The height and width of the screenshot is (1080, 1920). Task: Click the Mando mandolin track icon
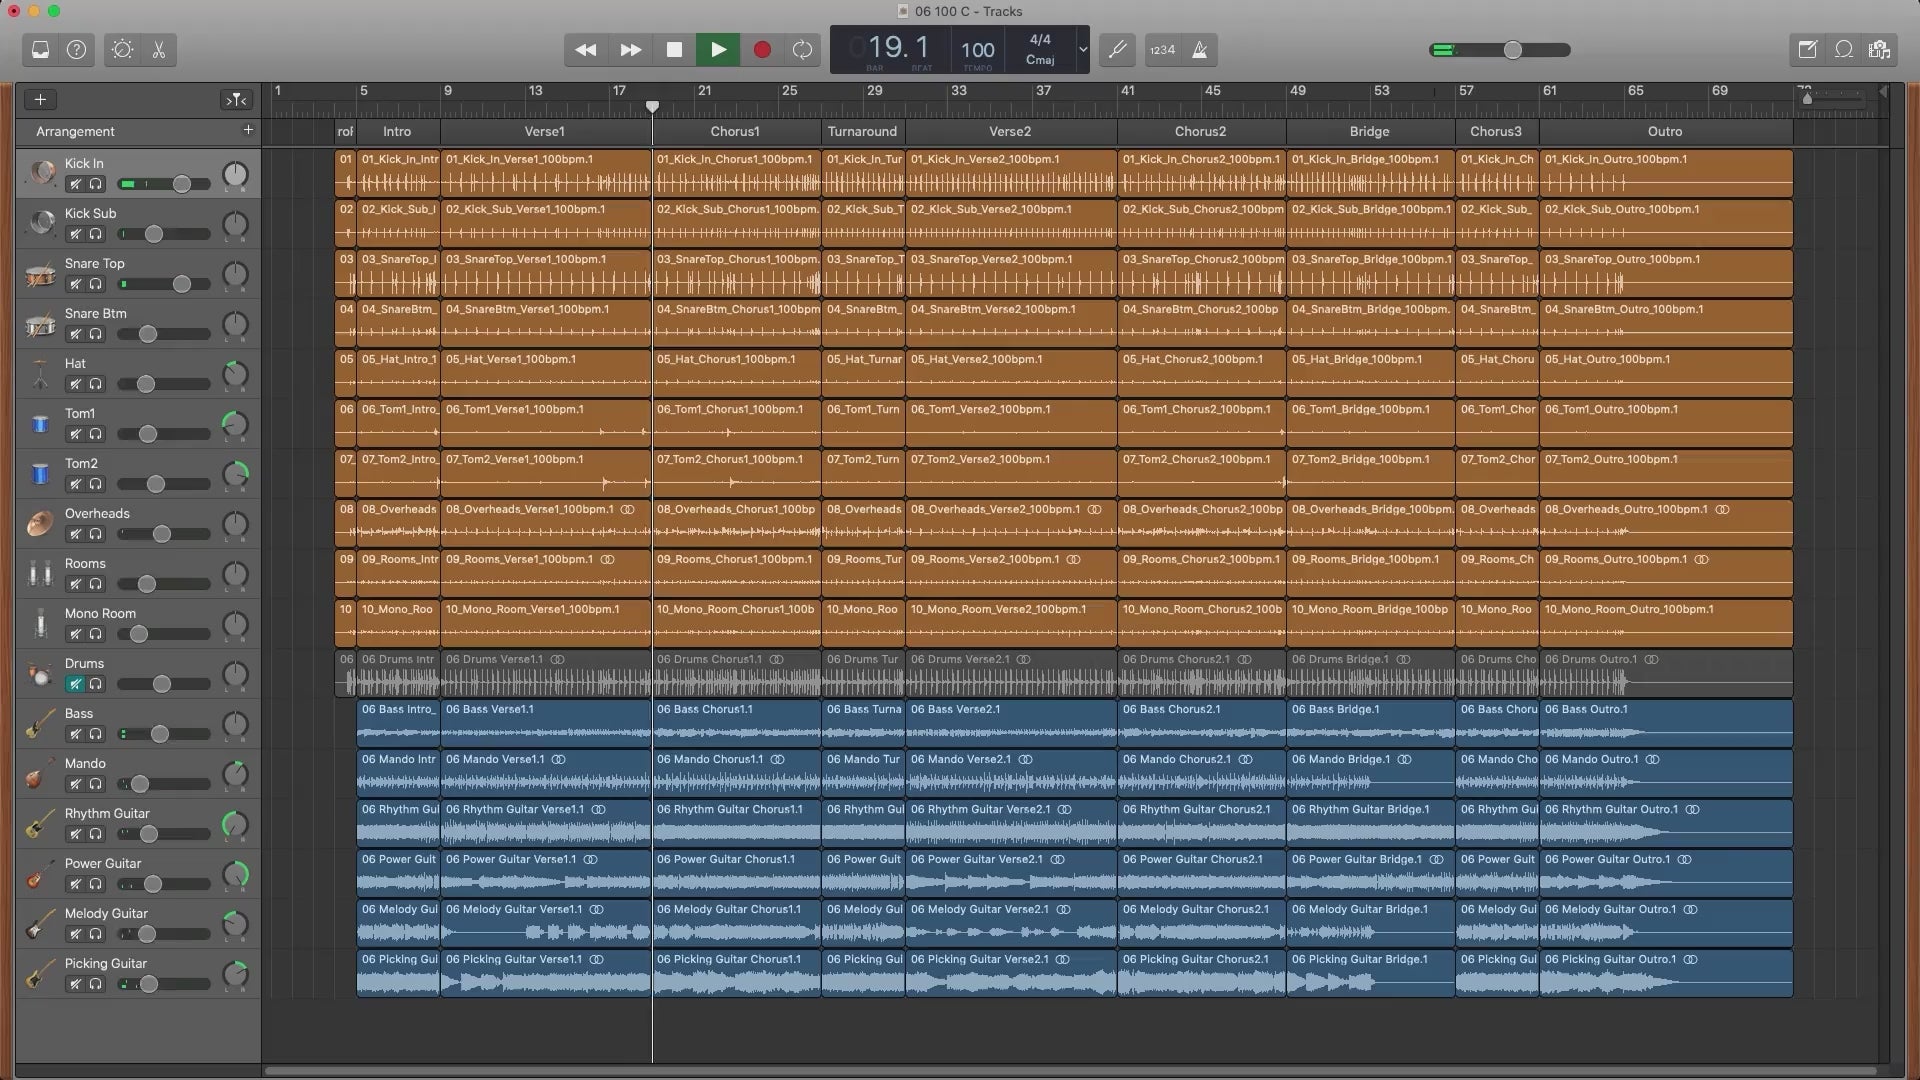pos(41,774)
